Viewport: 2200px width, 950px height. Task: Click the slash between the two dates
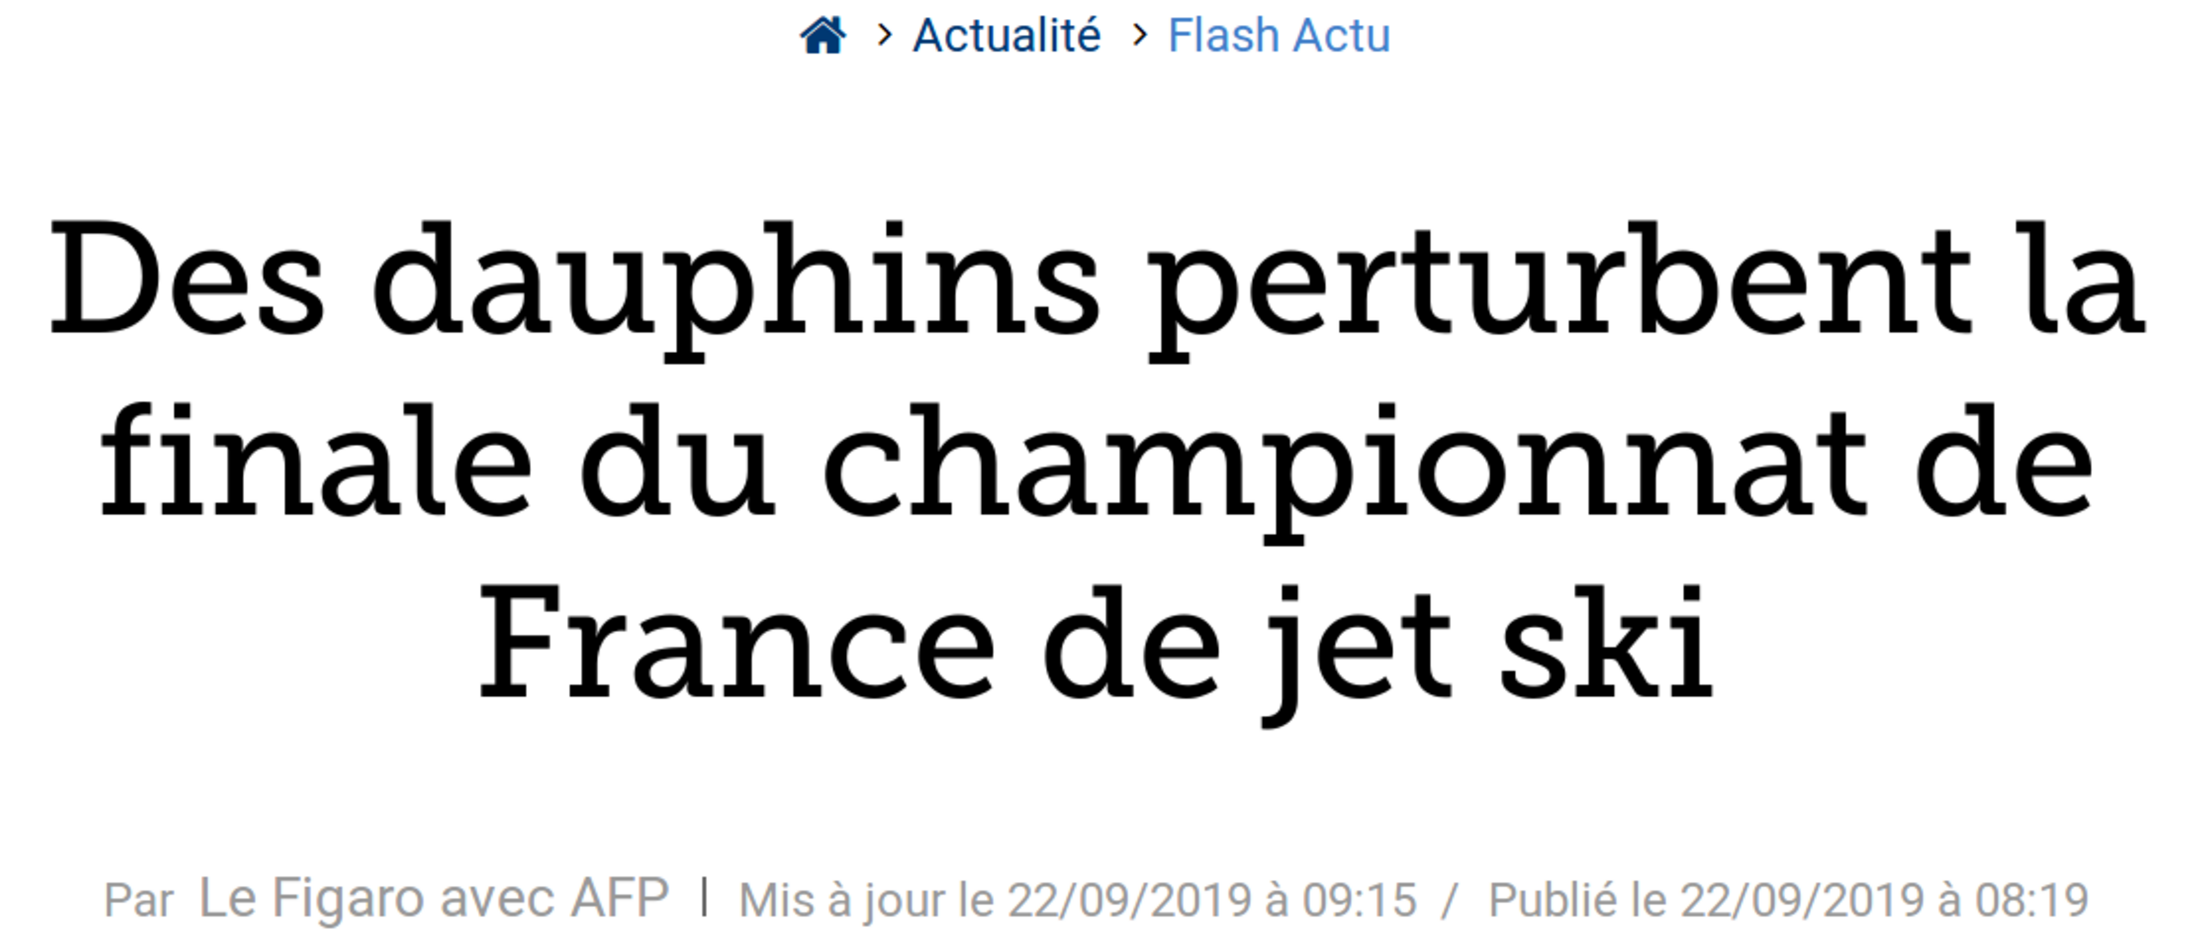(x=1451, y=900)
